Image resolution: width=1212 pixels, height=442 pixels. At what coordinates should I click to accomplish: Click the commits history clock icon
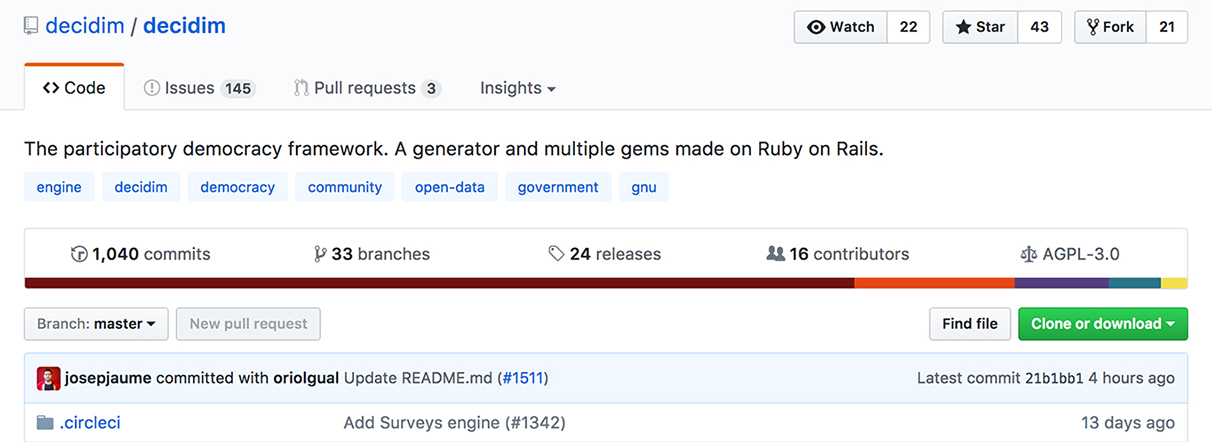79,254
